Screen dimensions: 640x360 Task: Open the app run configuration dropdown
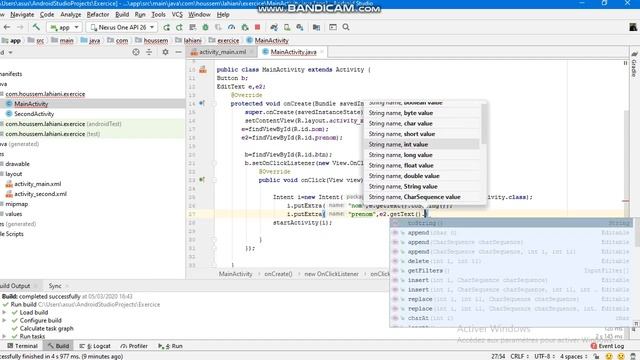pos(65,27)
